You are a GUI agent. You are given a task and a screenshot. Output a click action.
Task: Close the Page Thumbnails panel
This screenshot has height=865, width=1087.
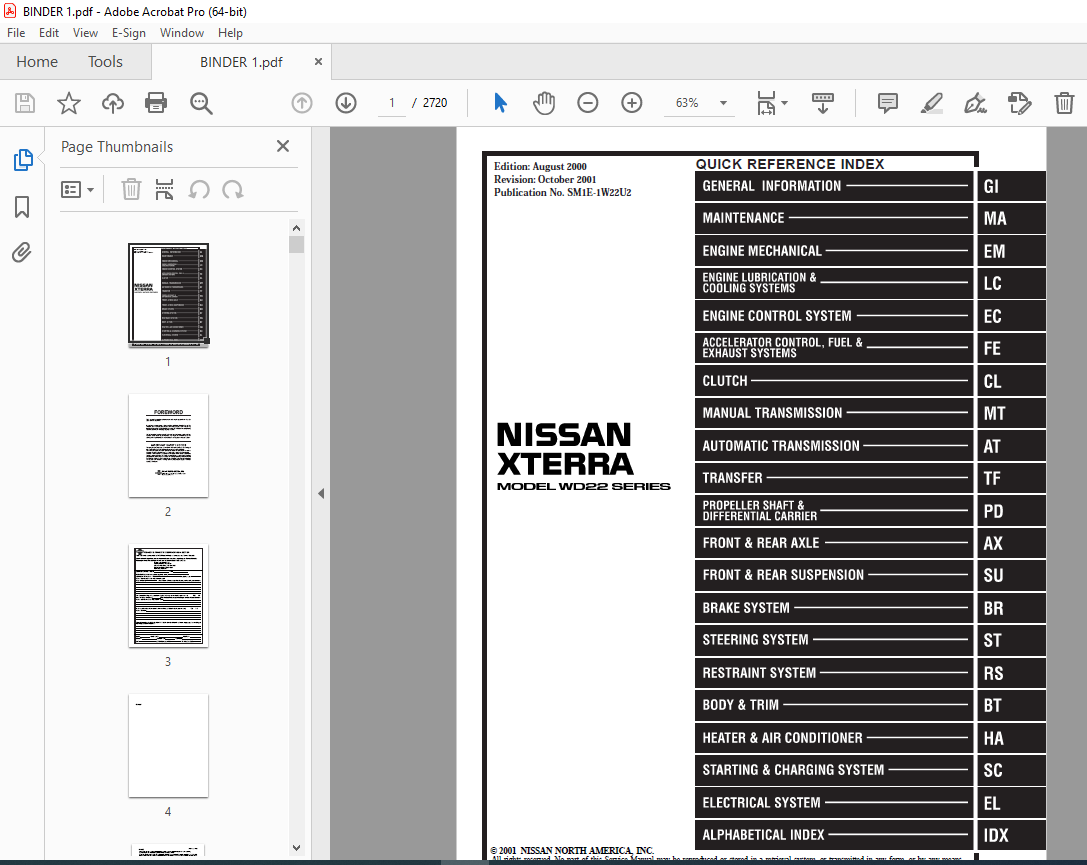click(283, 146)
